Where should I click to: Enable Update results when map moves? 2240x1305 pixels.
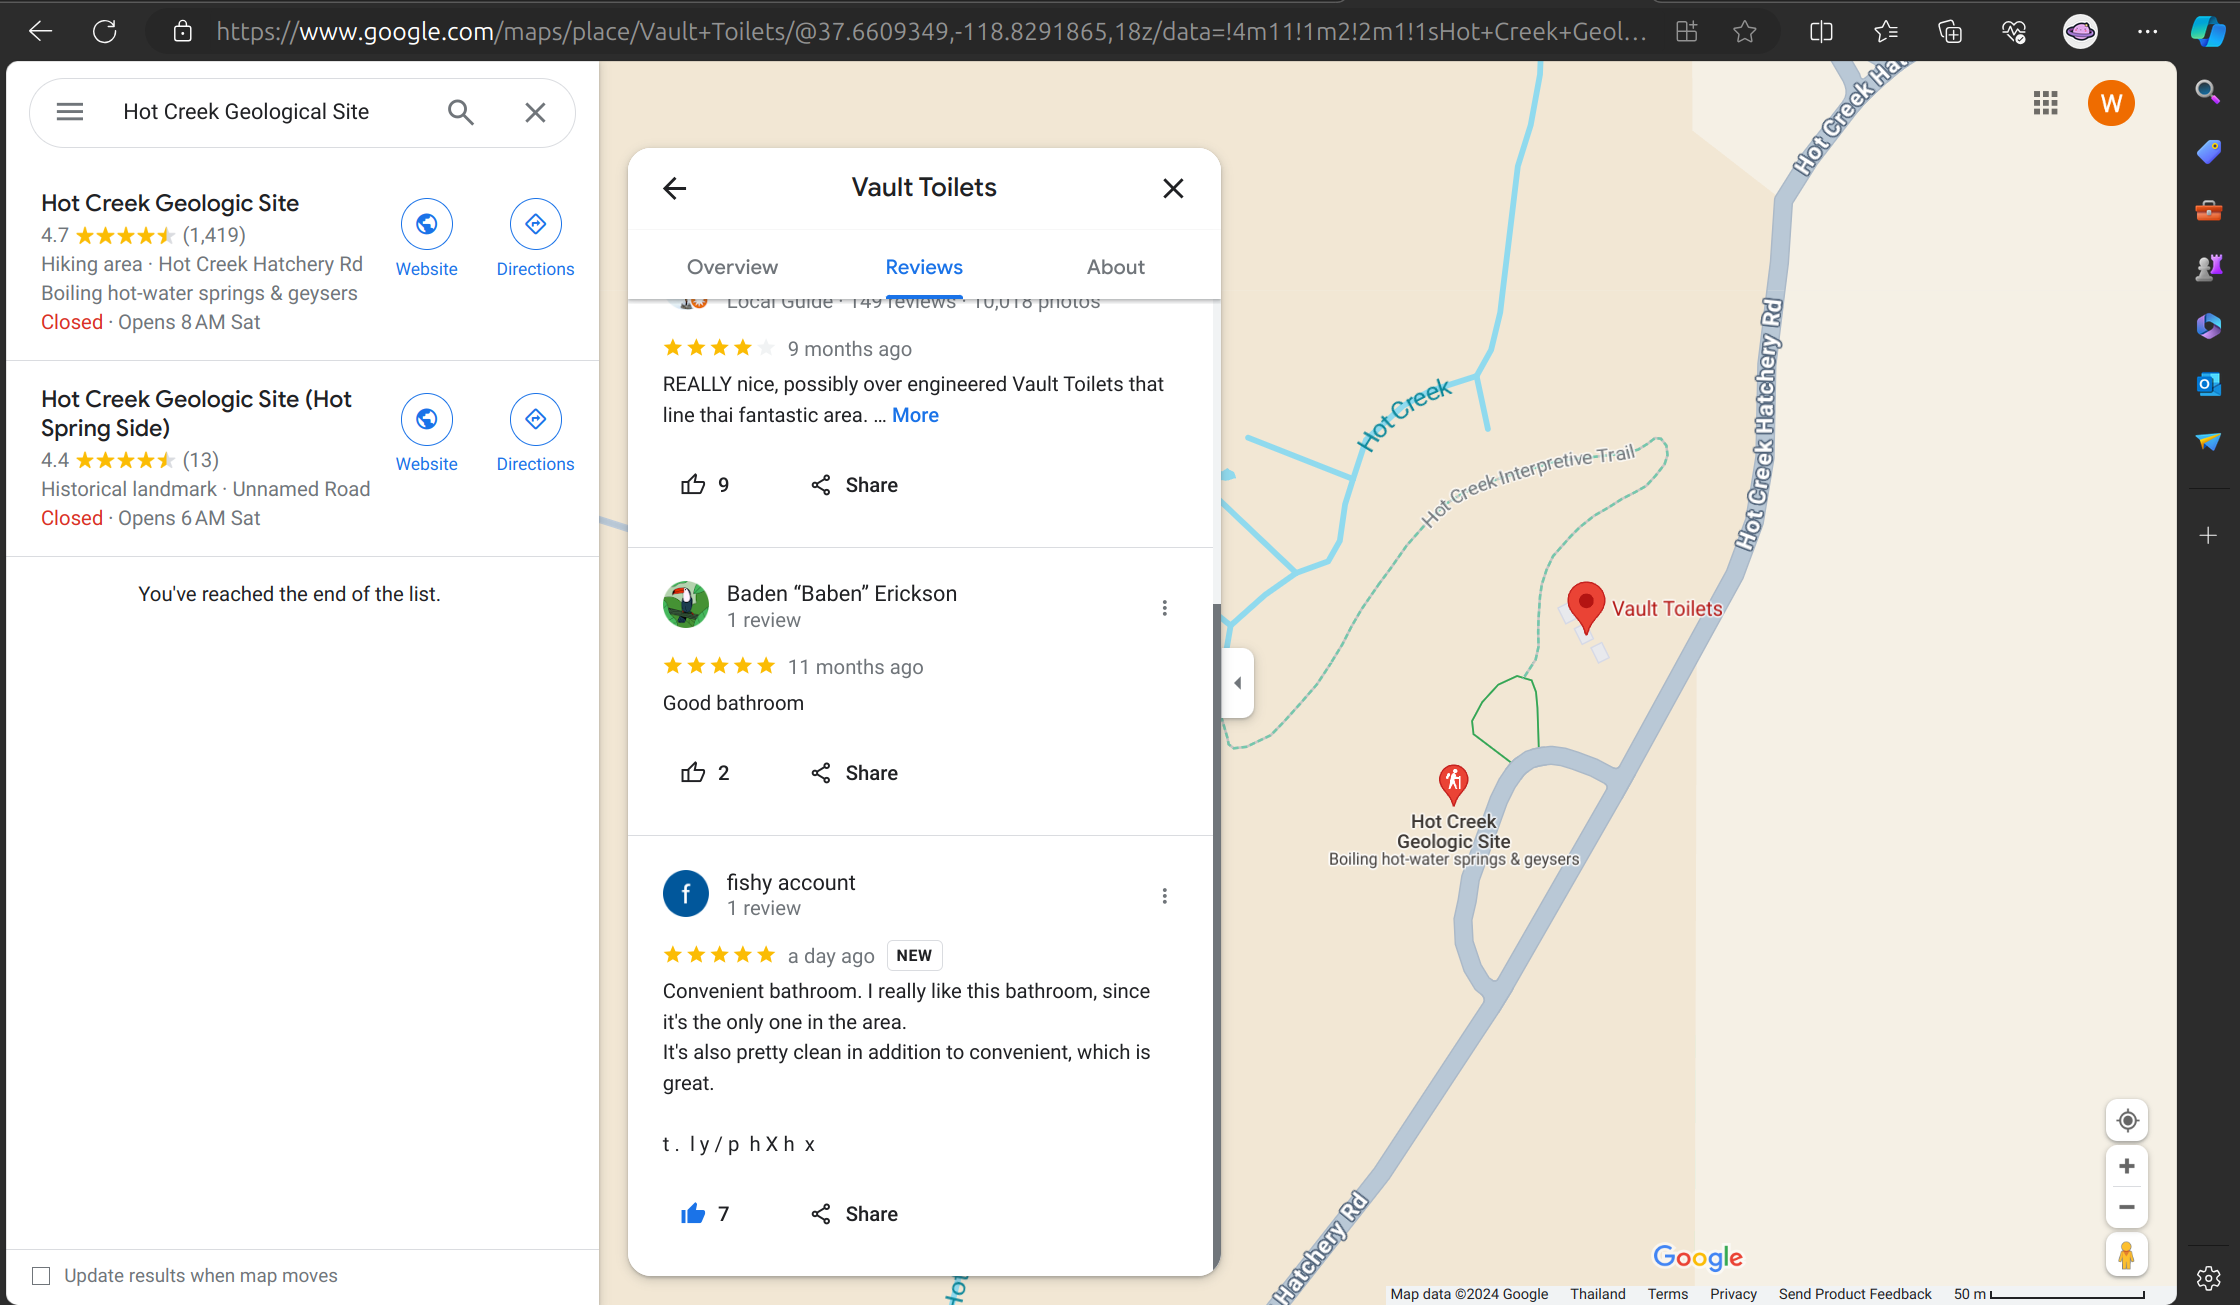click(41, 1276)
